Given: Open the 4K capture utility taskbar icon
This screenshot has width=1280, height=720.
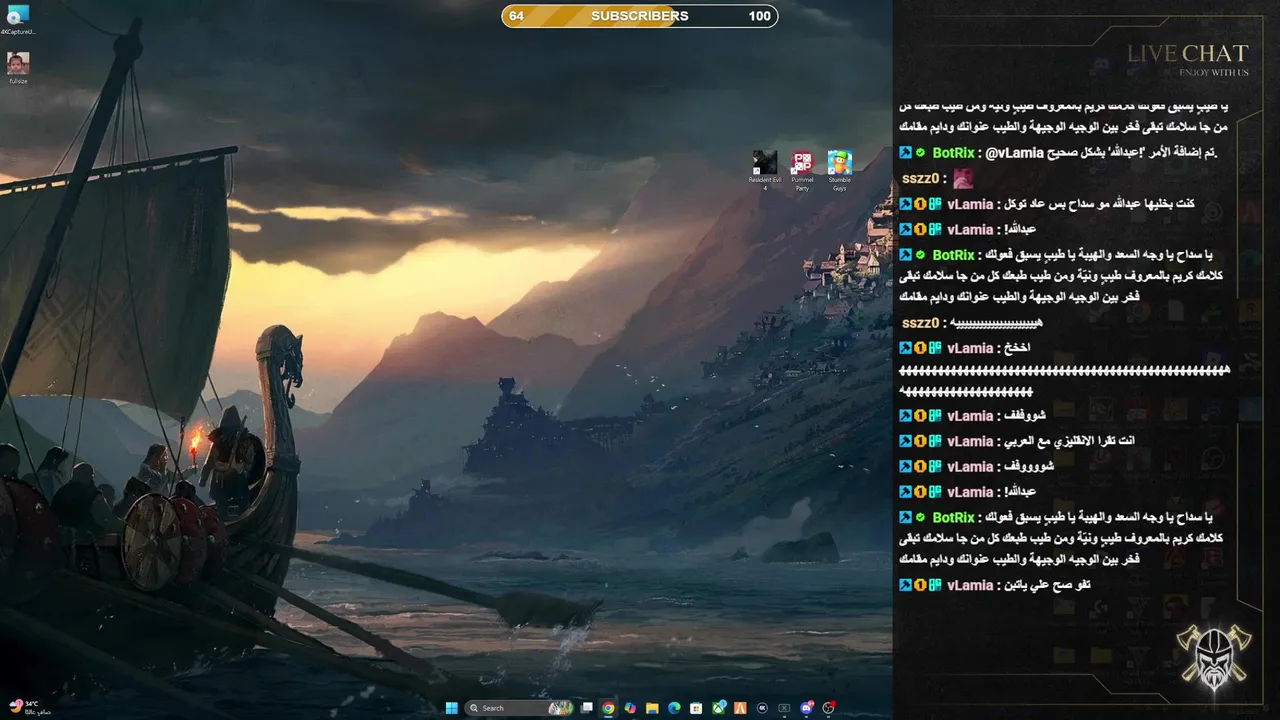Looking at the screenshot, I should click(762, 708).
